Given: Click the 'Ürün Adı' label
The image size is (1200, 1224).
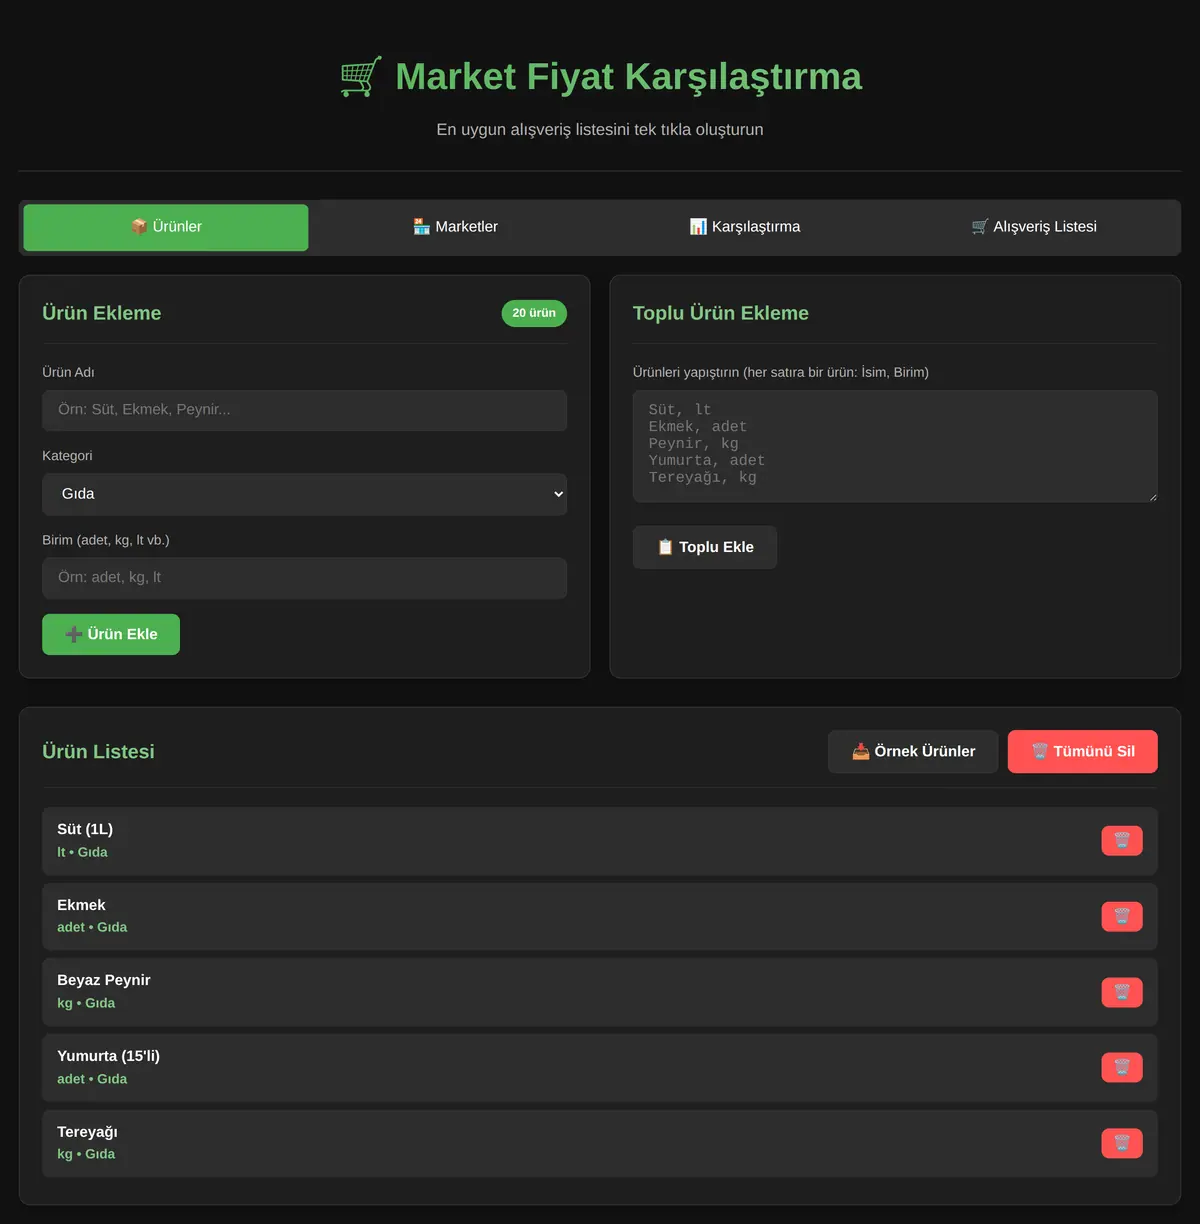Looking at the screenshot, I should [x=68, y=372].
